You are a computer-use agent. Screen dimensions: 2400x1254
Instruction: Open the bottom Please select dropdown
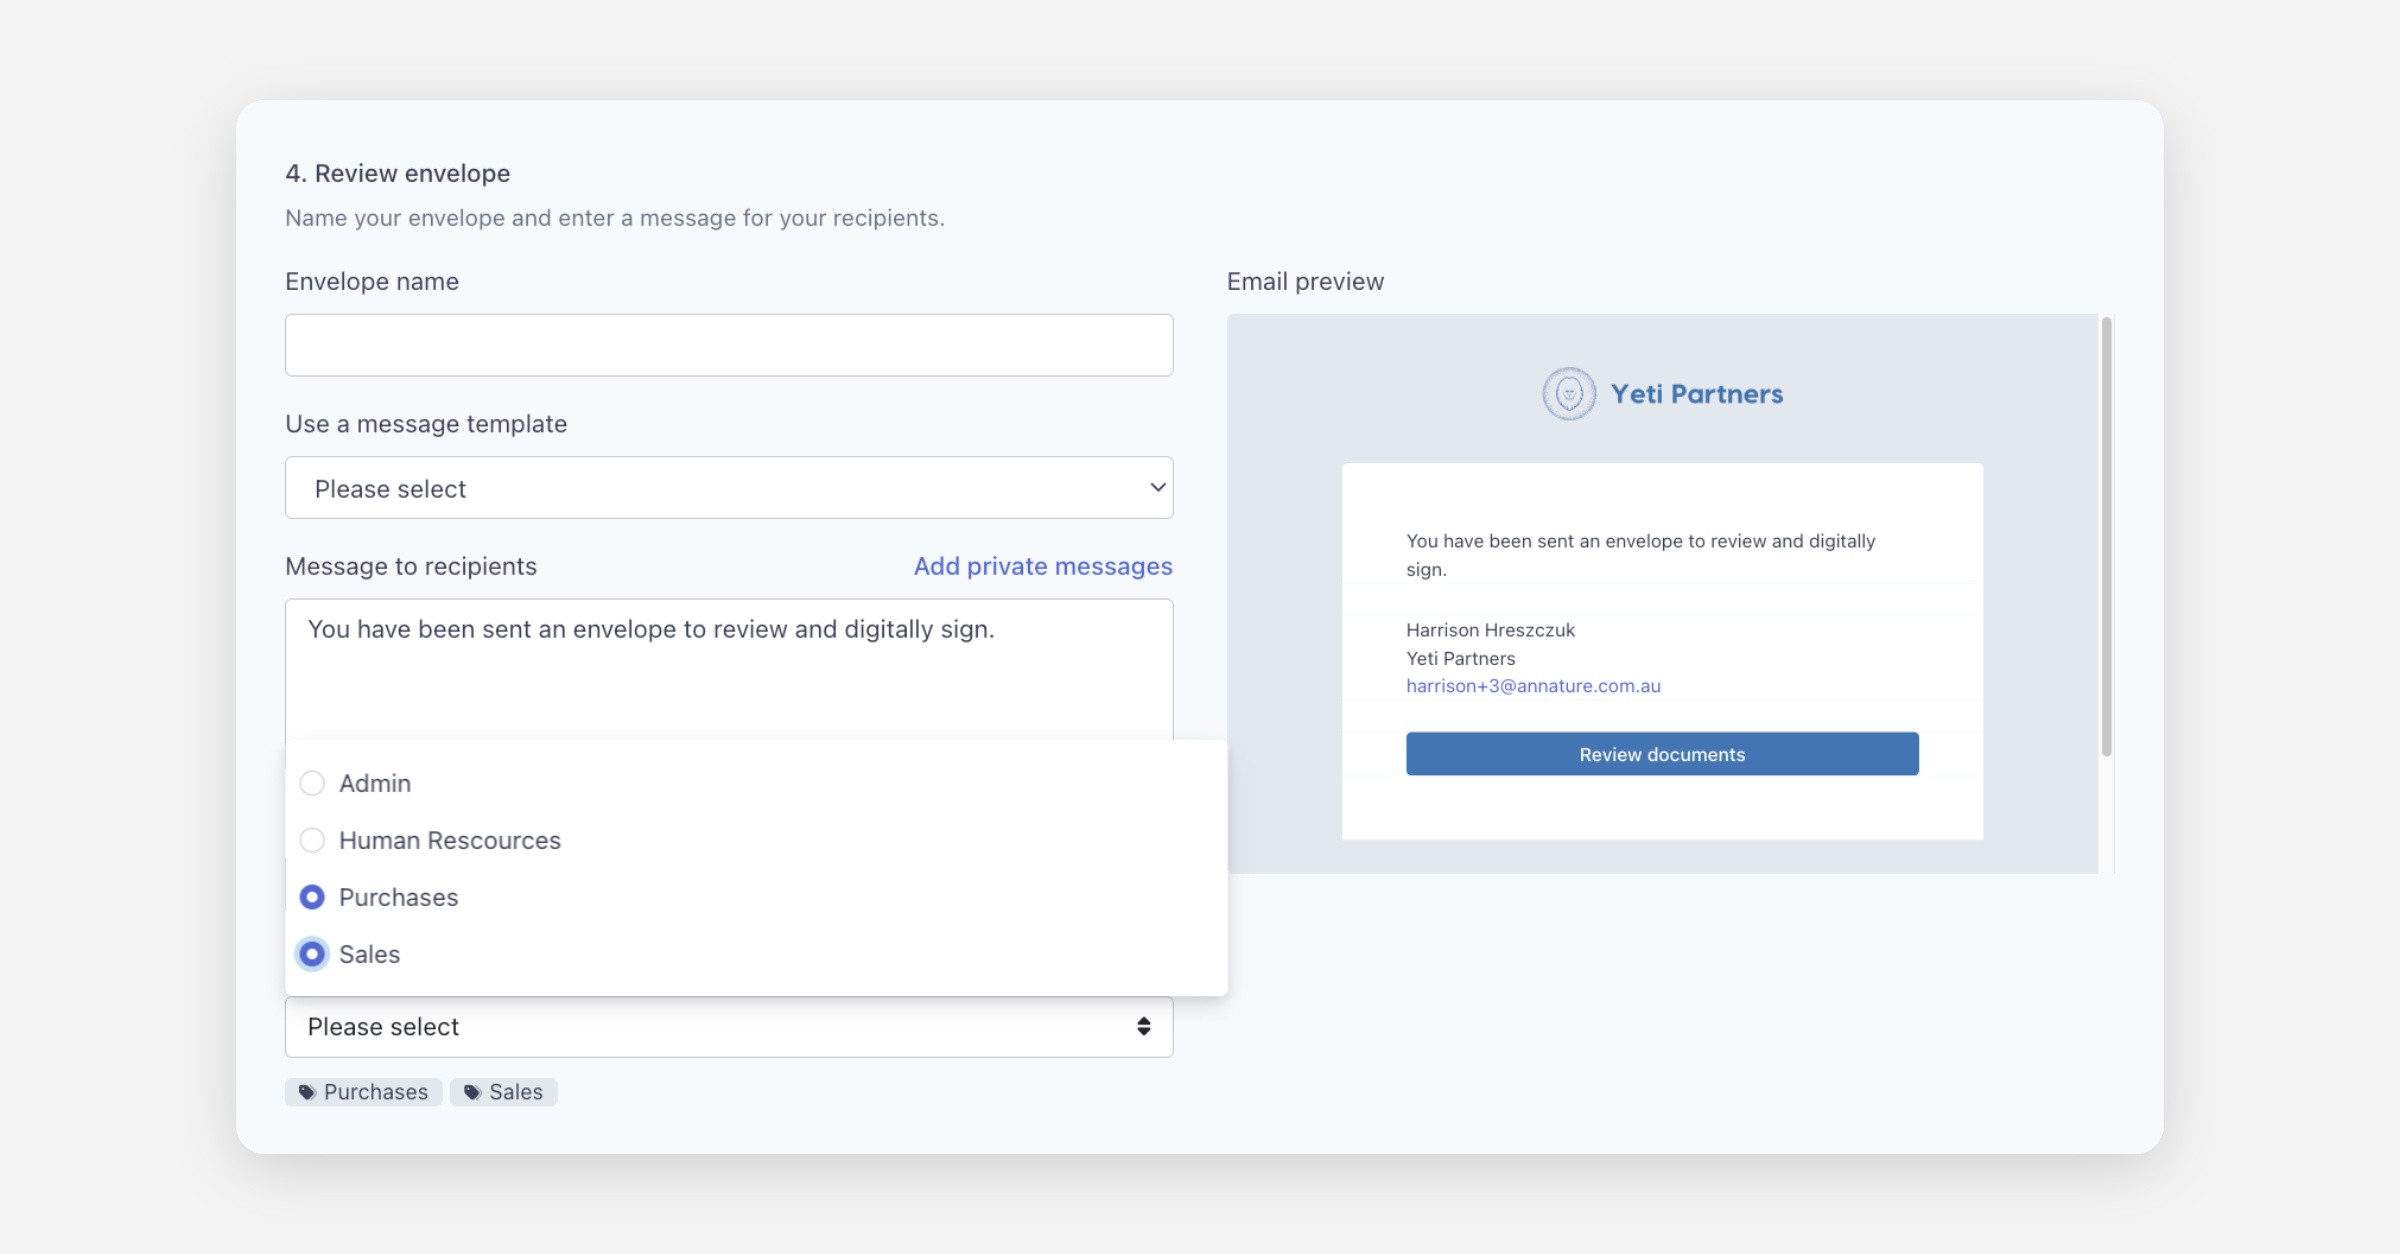coord(728,1027)
